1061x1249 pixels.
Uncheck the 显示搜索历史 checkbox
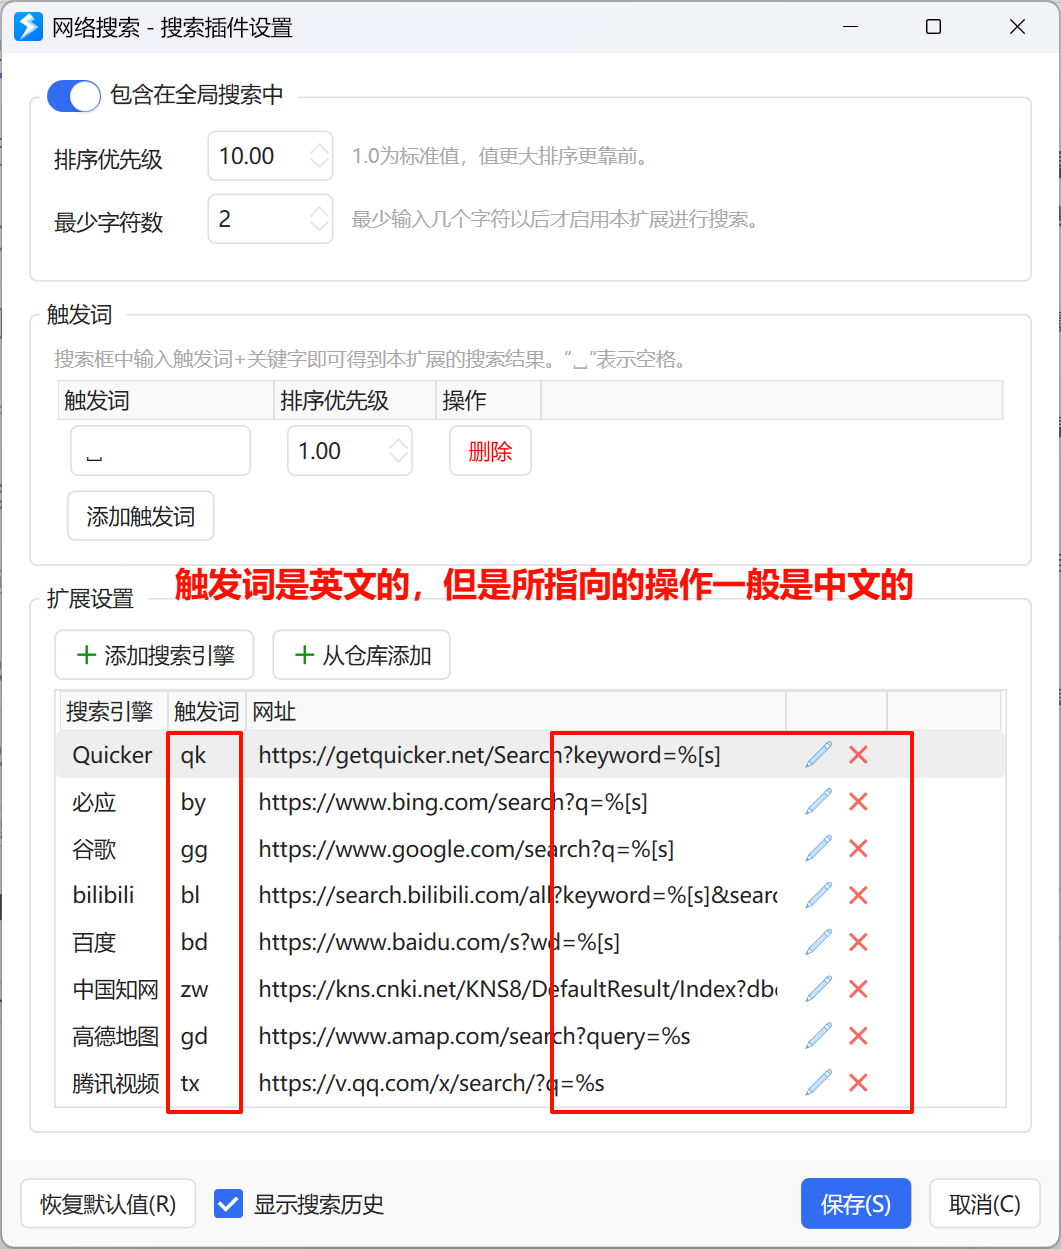(x=229, y=1204)
